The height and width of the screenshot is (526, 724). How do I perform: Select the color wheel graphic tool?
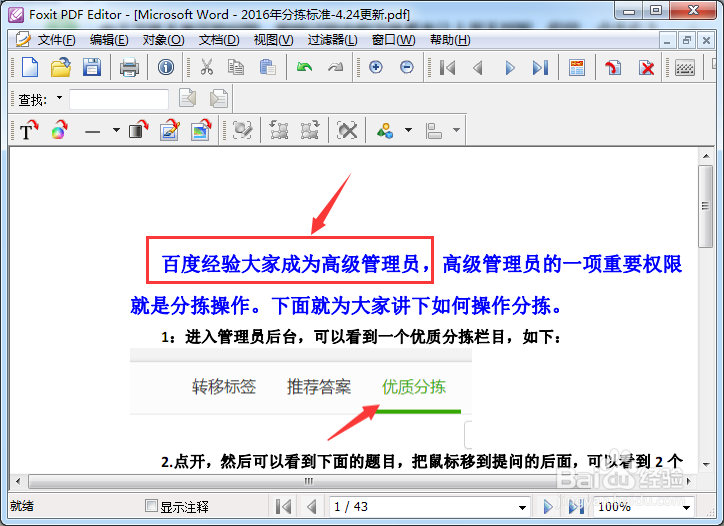tap(60, 130)
